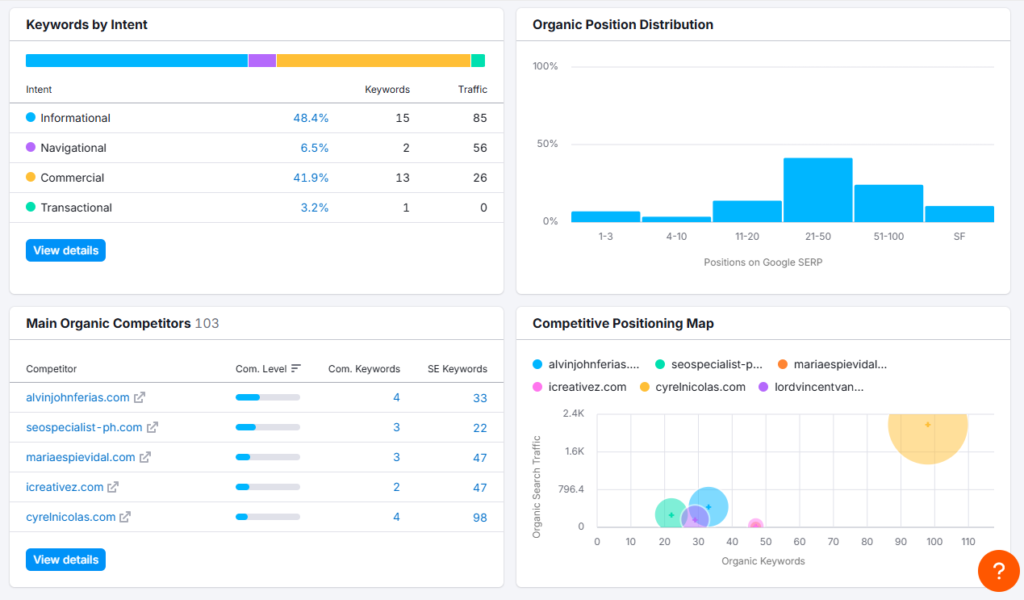
Task: Click the Informational 48.4% percentage link
Action: 310,118
